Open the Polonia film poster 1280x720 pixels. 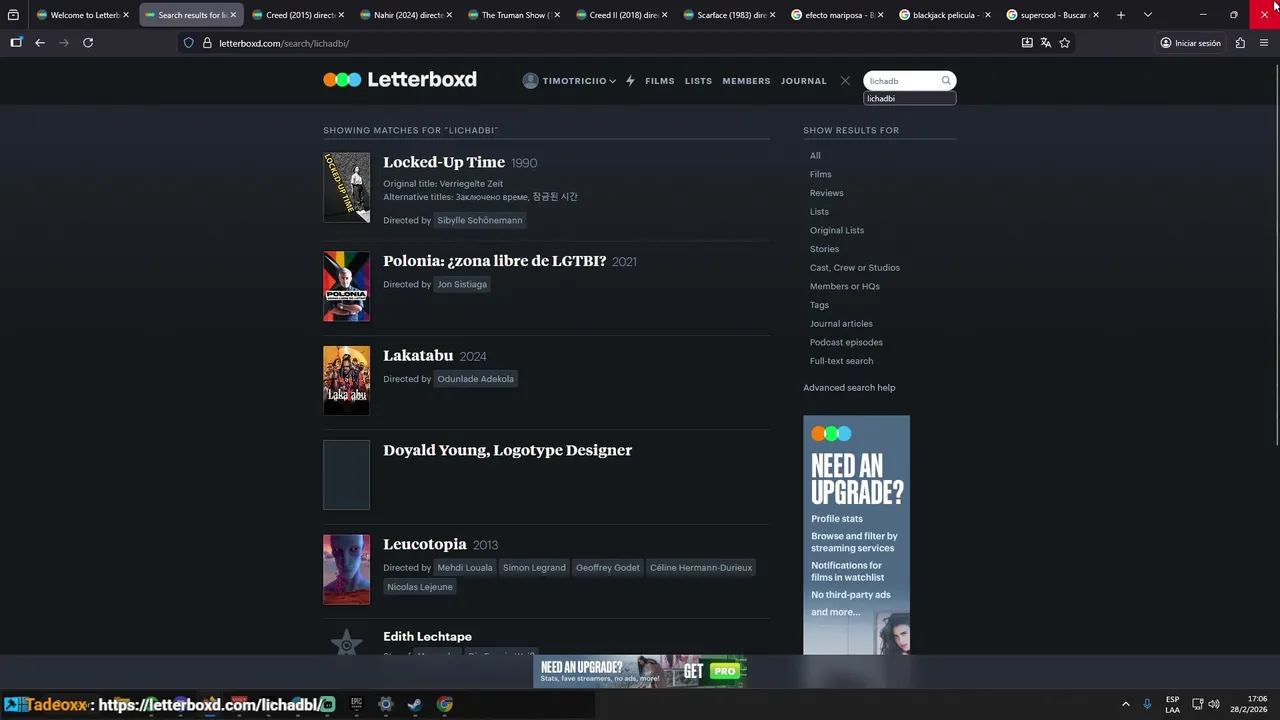[x=346, y=286]
